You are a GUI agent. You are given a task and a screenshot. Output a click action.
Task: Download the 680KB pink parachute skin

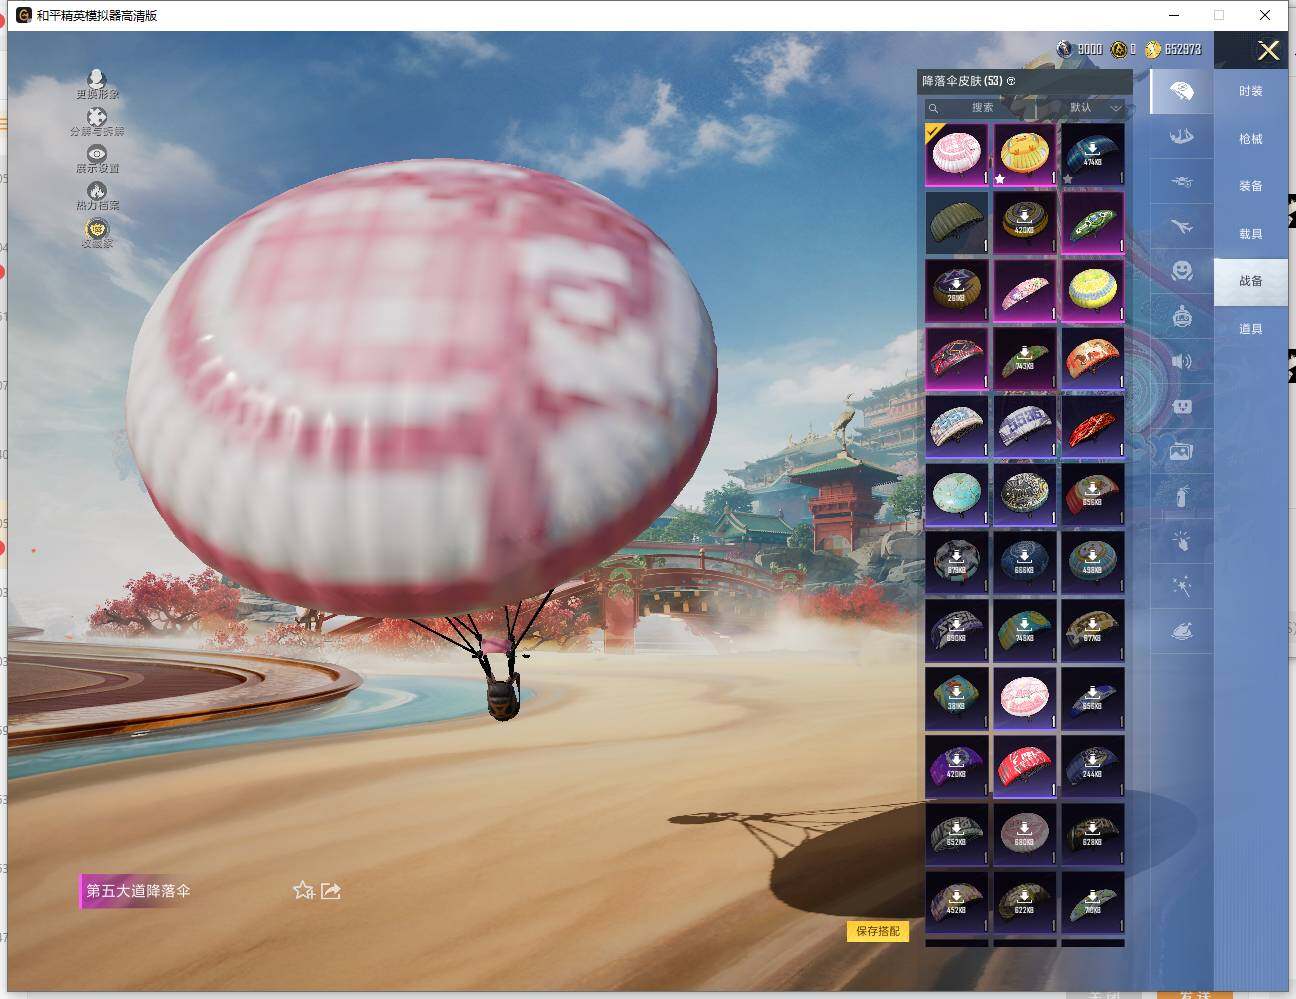[1024, 835]
